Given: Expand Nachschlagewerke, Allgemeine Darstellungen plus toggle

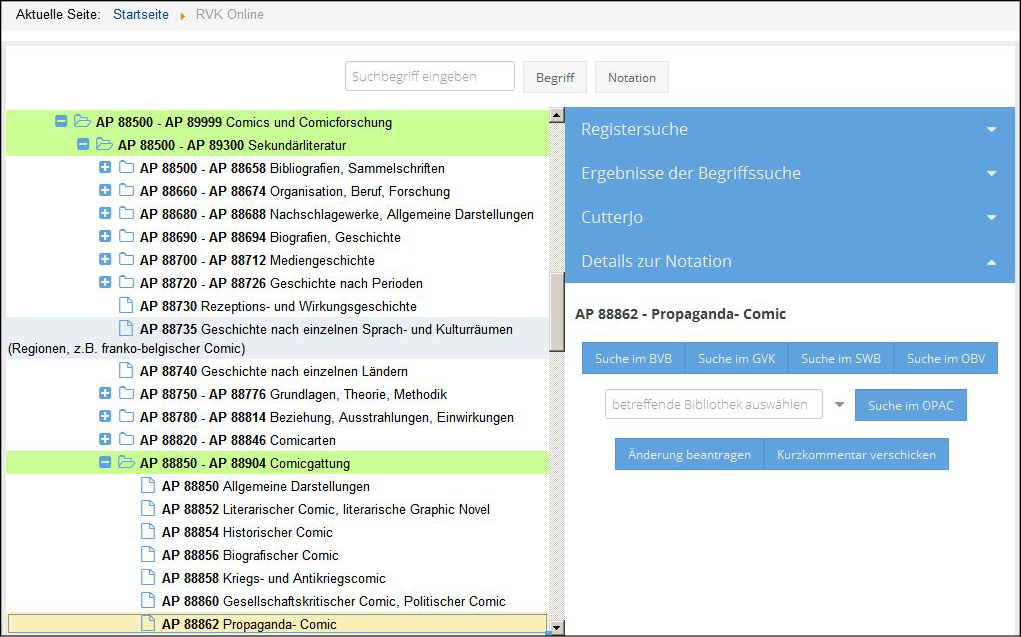Looking at the screenshot, I should point(105,213).
